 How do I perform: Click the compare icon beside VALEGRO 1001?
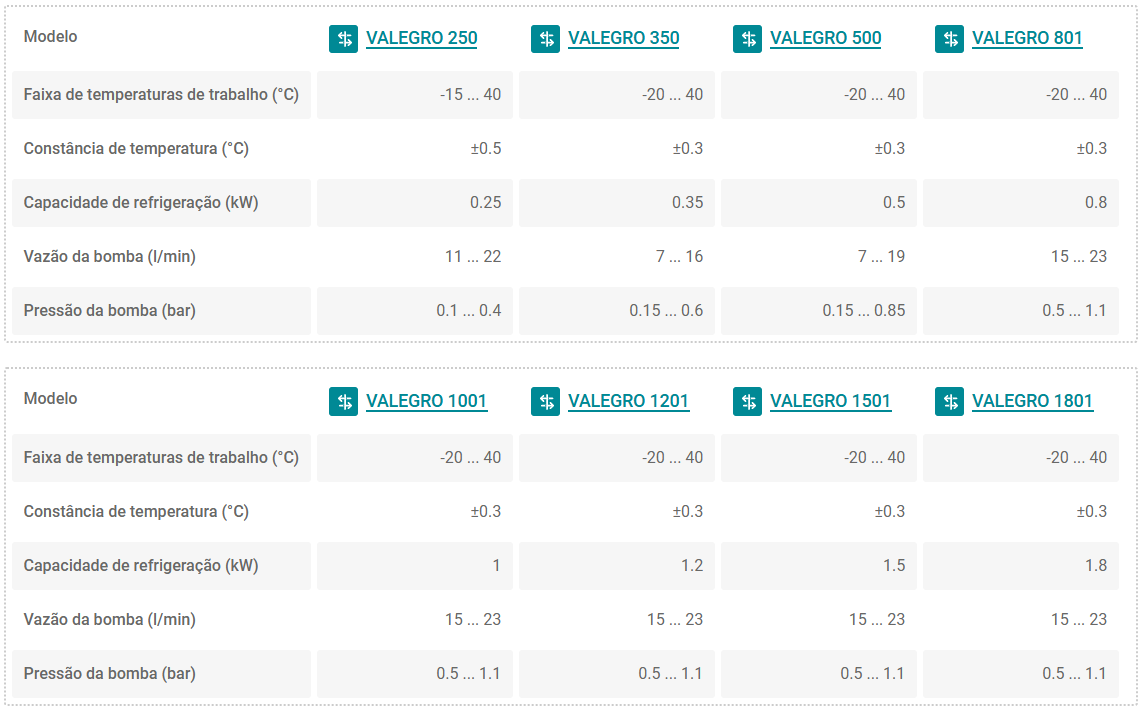click(343, 401)
